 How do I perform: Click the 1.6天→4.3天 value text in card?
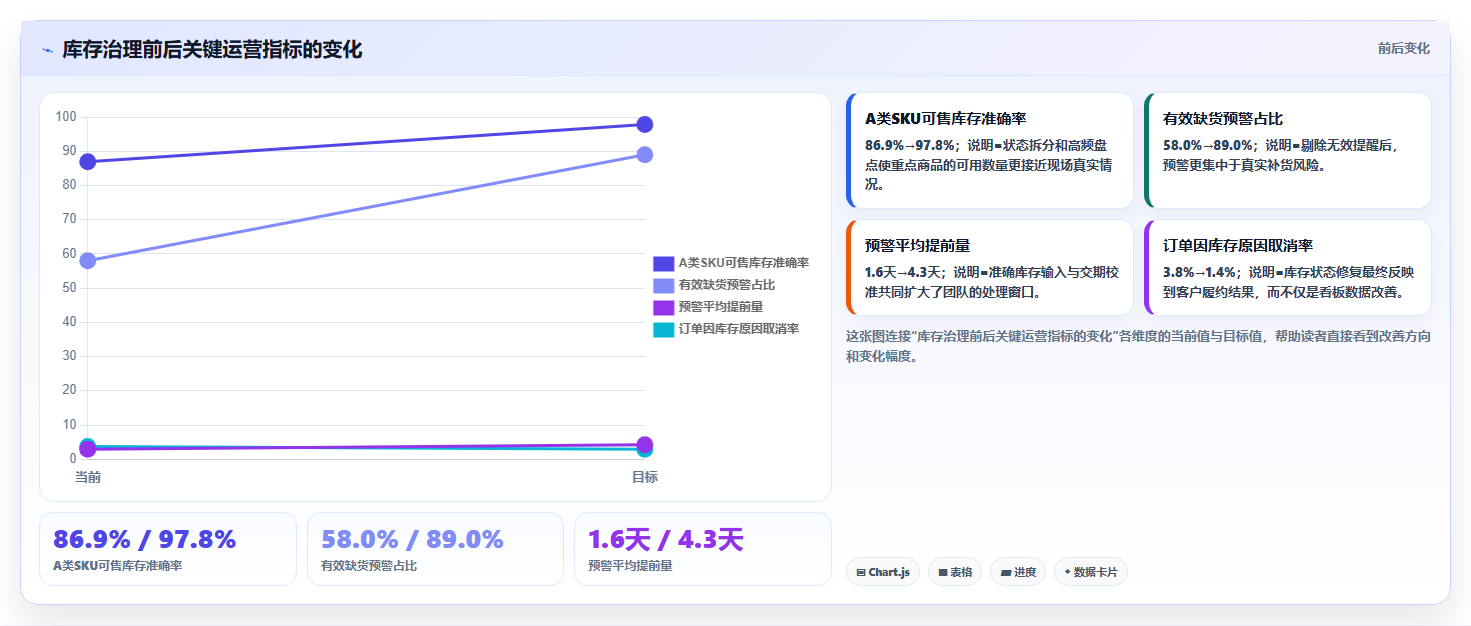905,272
